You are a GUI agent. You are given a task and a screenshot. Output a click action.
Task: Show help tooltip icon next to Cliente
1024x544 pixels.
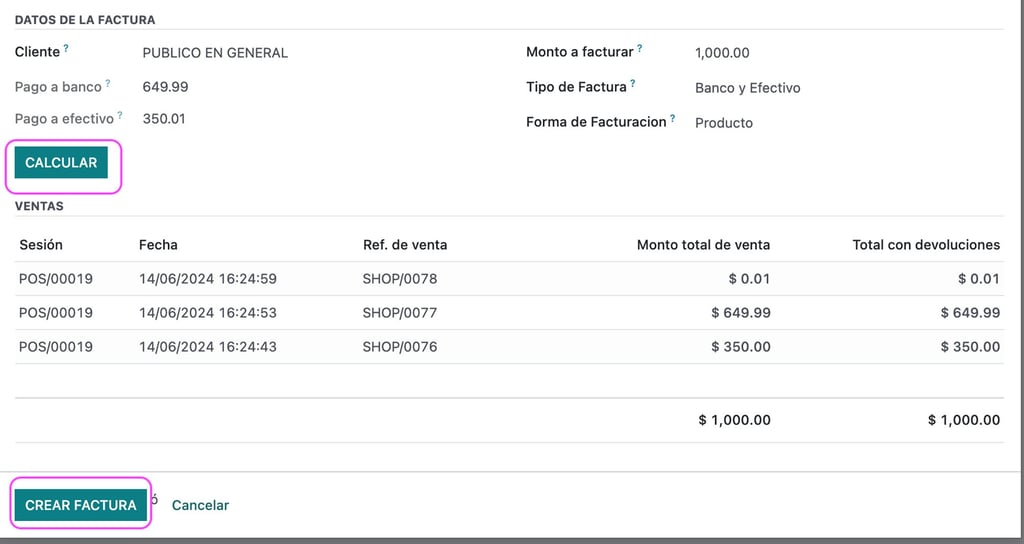66,48
